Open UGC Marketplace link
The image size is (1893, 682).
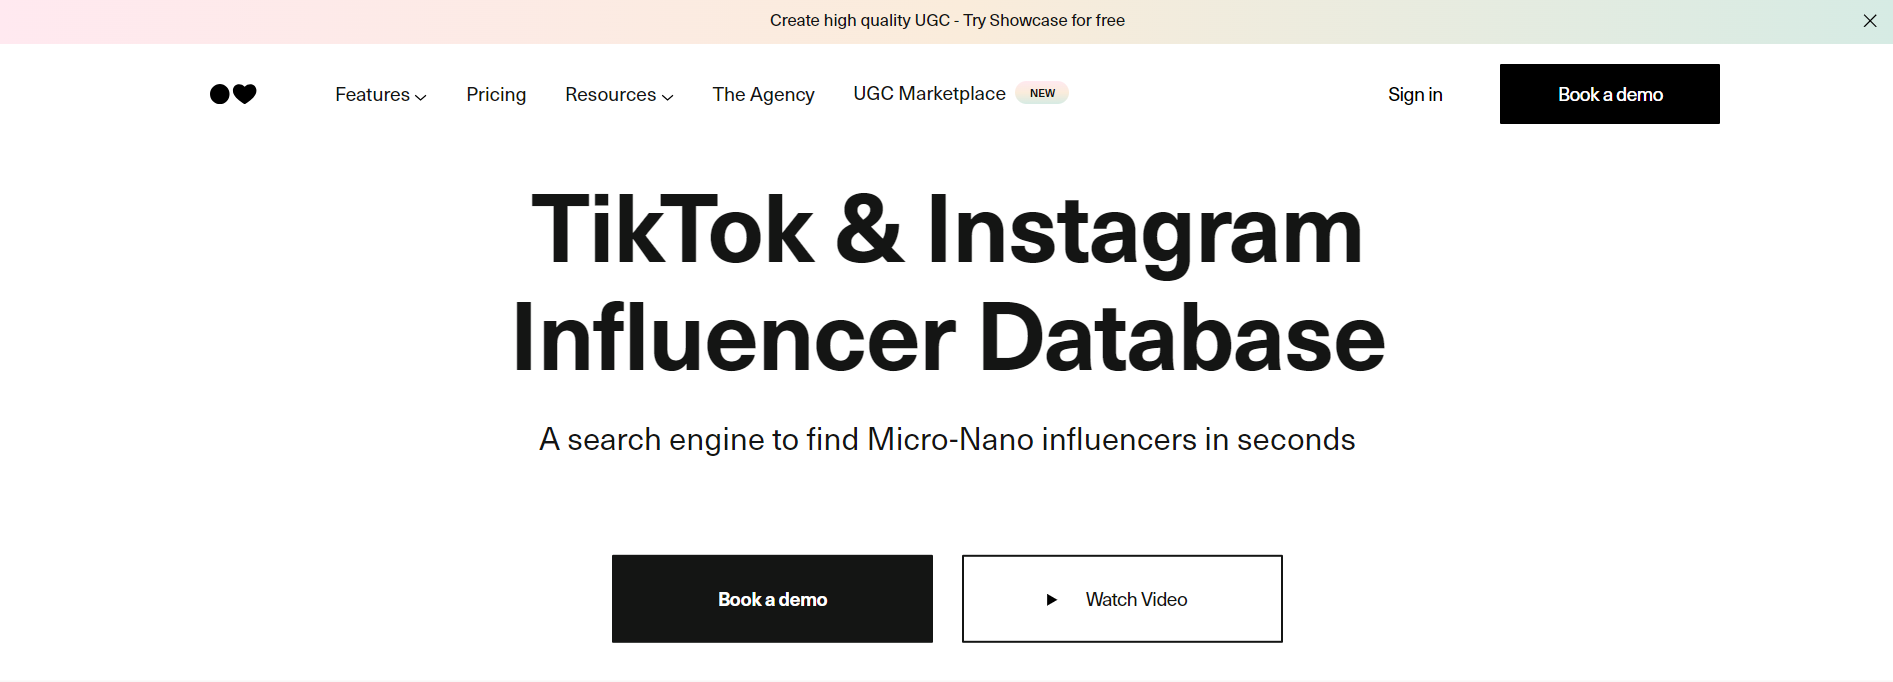coord(929,93)
